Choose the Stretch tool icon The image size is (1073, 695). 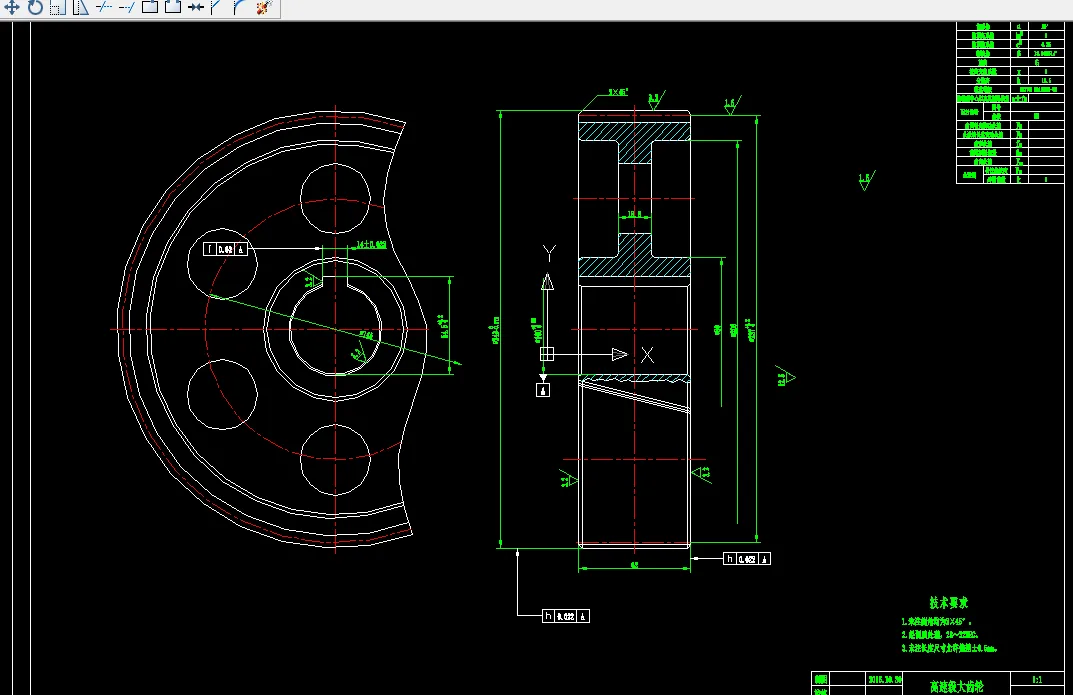81,8
